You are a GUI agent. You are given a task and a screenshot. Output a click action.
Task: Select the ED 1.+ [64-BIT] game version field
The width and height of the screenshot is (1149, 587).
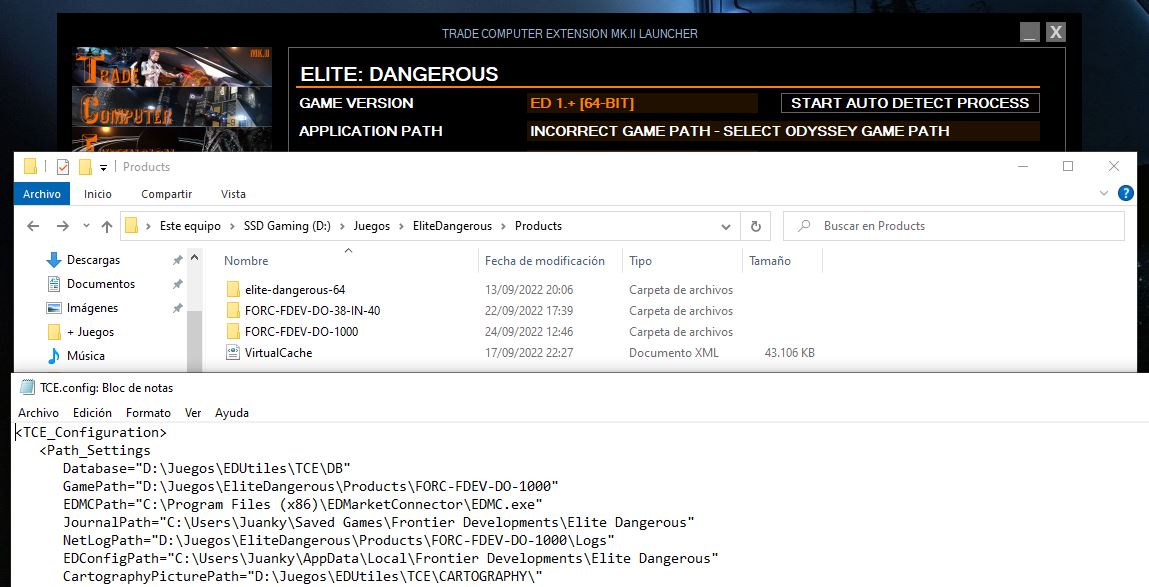(642, 103)
